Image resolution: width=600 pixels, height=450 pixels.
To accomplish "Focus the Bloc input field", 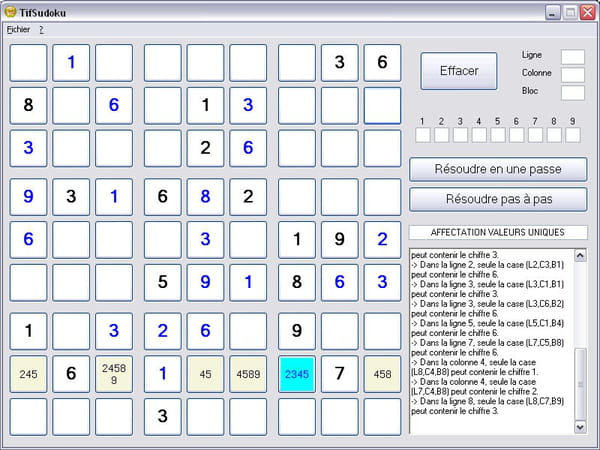I will (573, 93).
